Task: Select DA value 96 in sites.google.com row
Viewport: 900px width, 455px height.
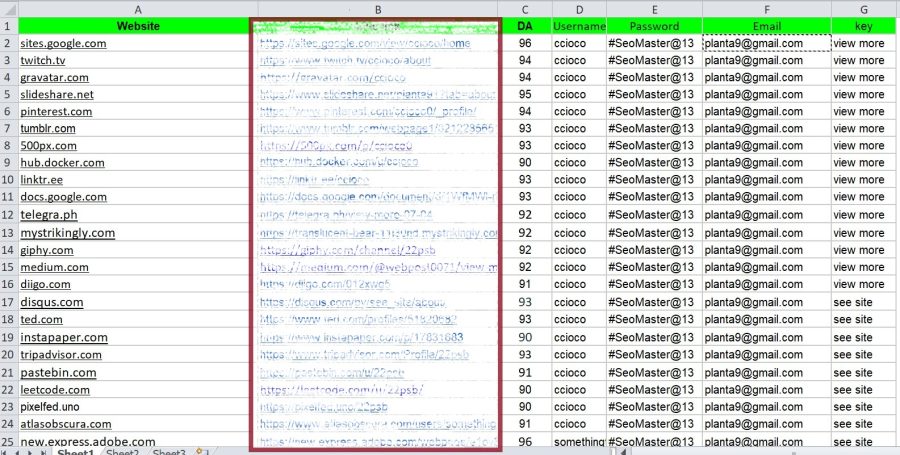Action: tap(525, 43)
